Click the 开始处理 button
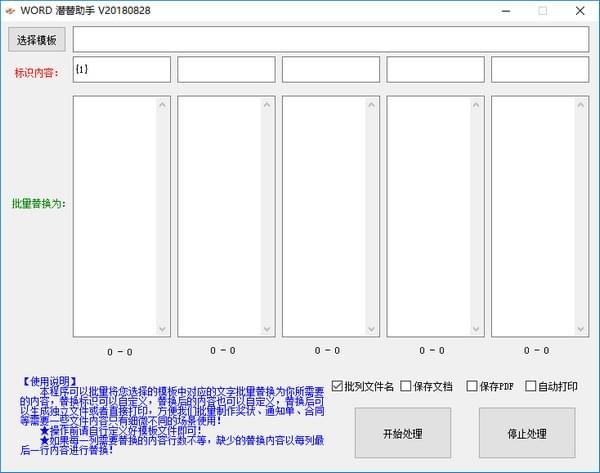Viewport: 600px width, 473px height. point(403,433)
